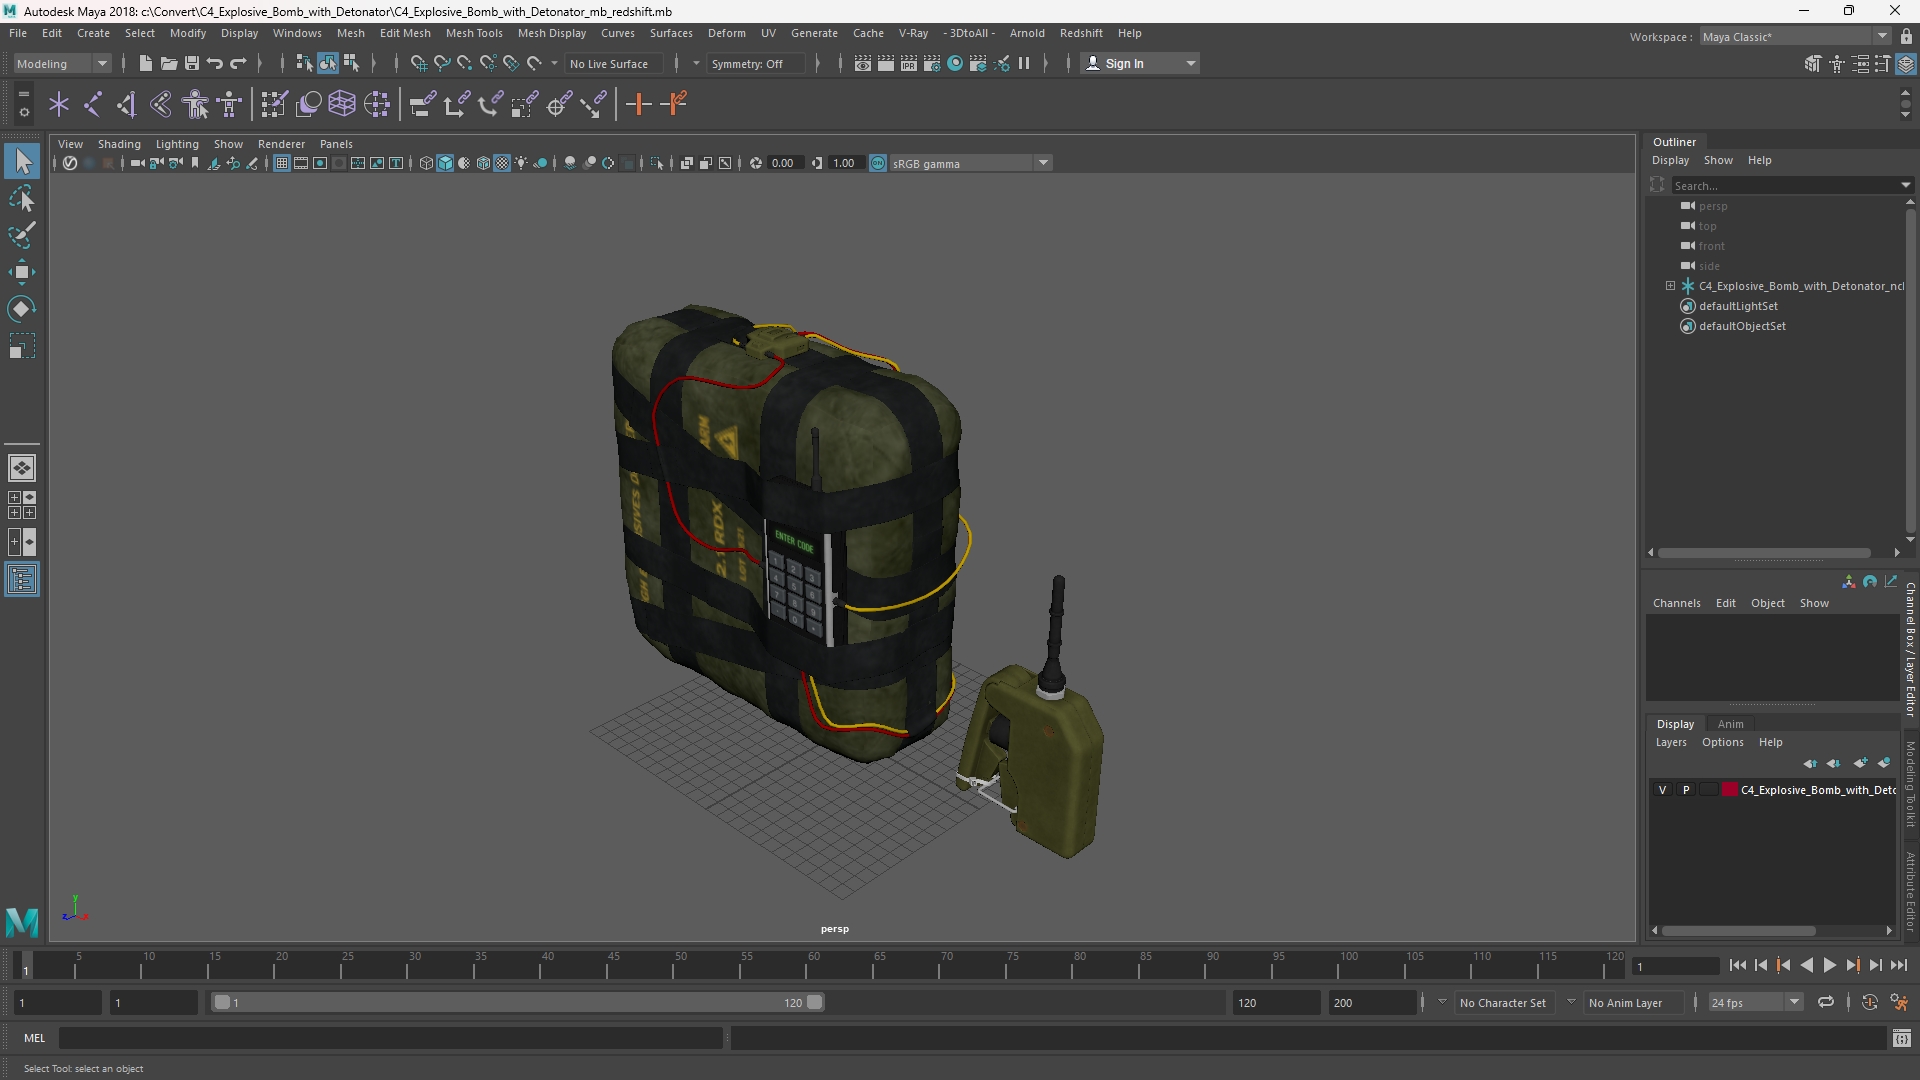Toggle layer playback P box
The height and width of the screenshot is (1080, 1920).
click(1686, 790)
